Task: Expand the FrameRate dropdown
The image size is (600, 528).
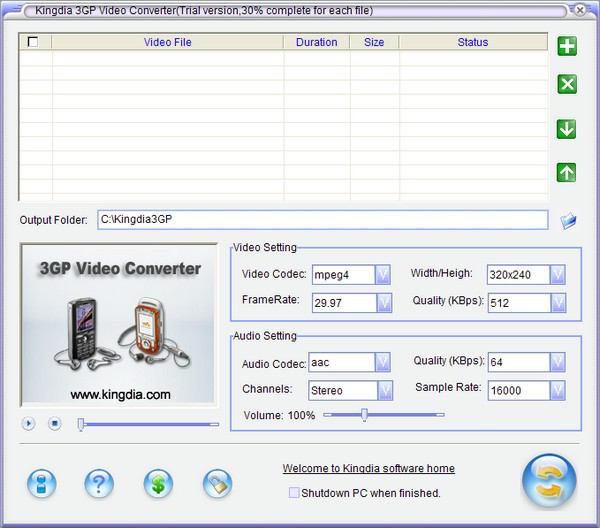Action: (384, 303)
